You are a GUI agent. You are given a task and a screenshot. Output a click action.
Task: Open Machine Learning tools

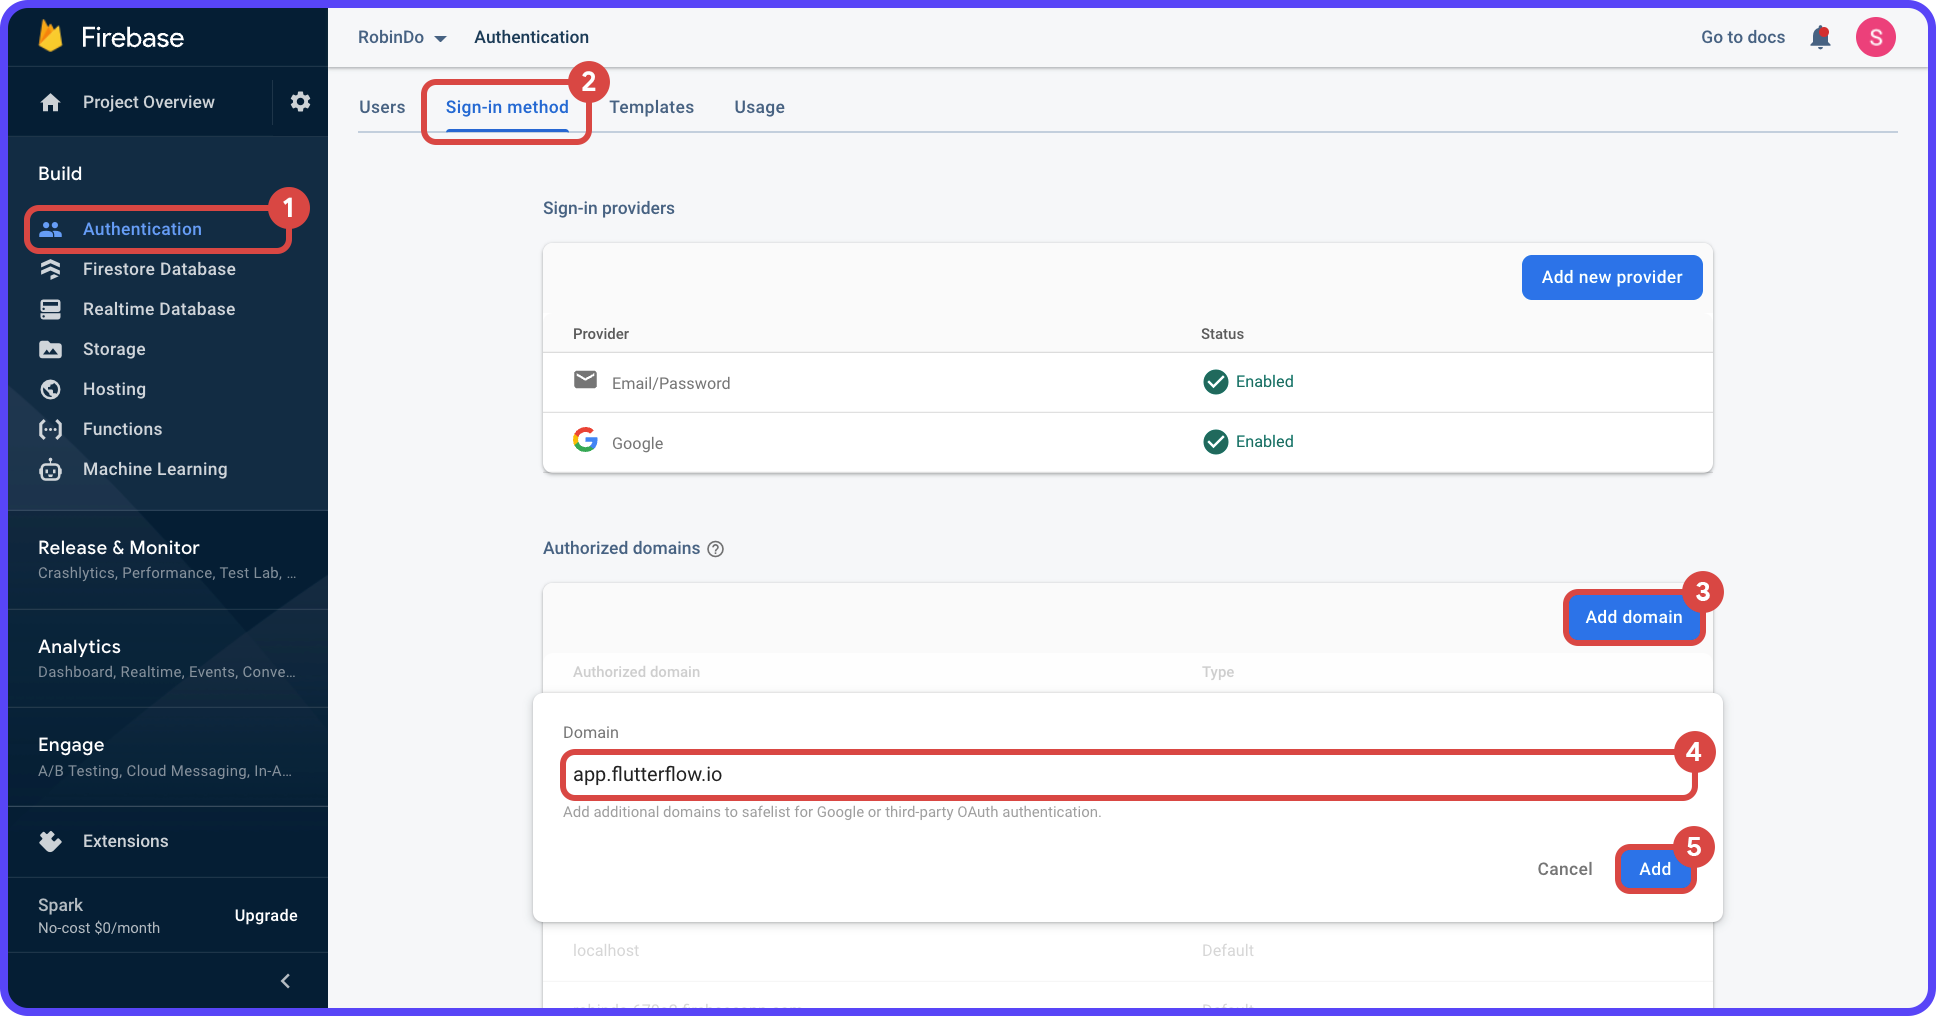pyautogui.click(x=155, y=468)
